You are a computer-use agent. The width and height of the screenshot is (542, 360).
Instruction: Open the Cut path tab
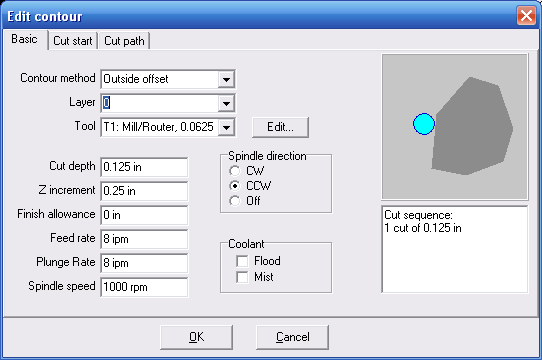[x=124, y=41]
